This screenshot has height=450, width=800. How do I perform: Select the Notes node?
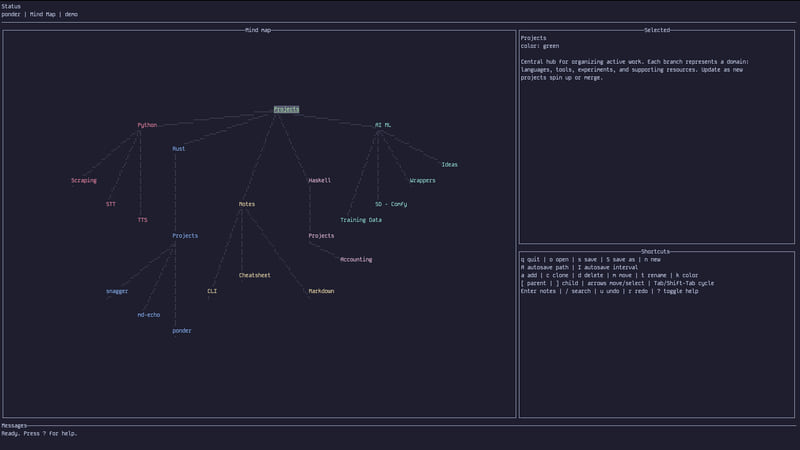[247, 204]
